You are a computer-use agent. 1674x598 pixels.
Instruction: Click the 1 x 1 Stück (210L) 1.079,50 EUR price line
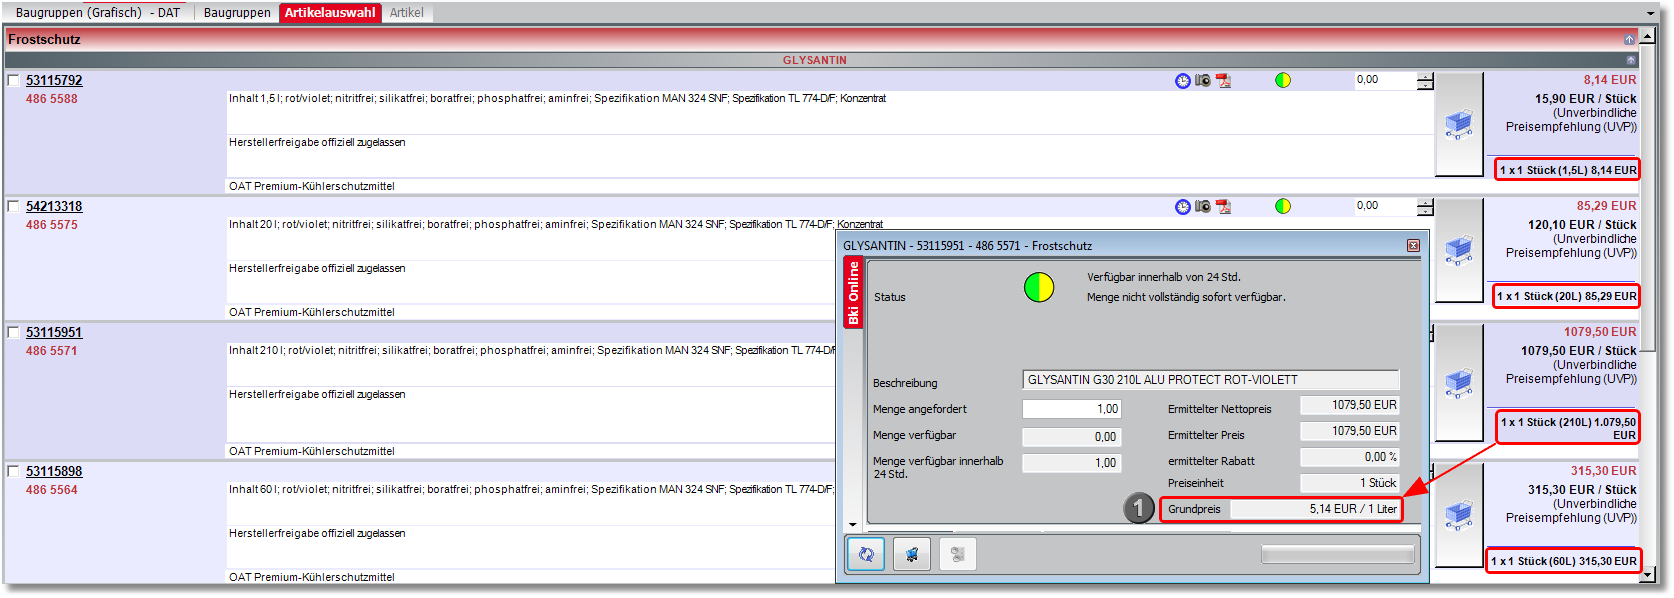tap(1567, 428)
